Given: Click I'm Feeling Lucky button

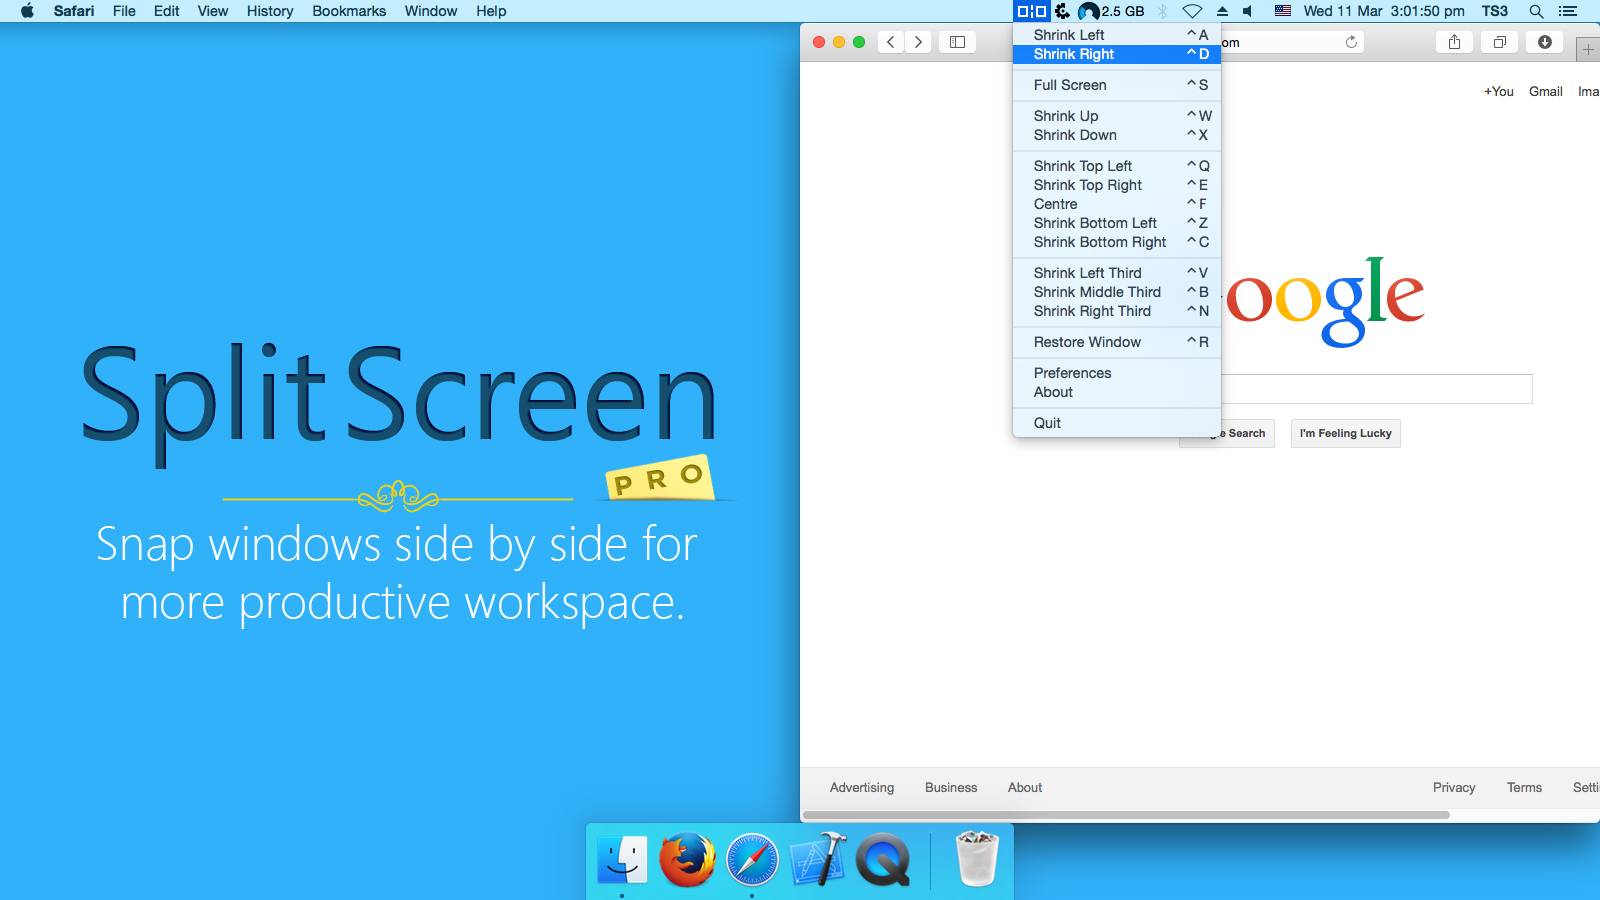Looking at the screenshot, I should [x=1345, y=433].
